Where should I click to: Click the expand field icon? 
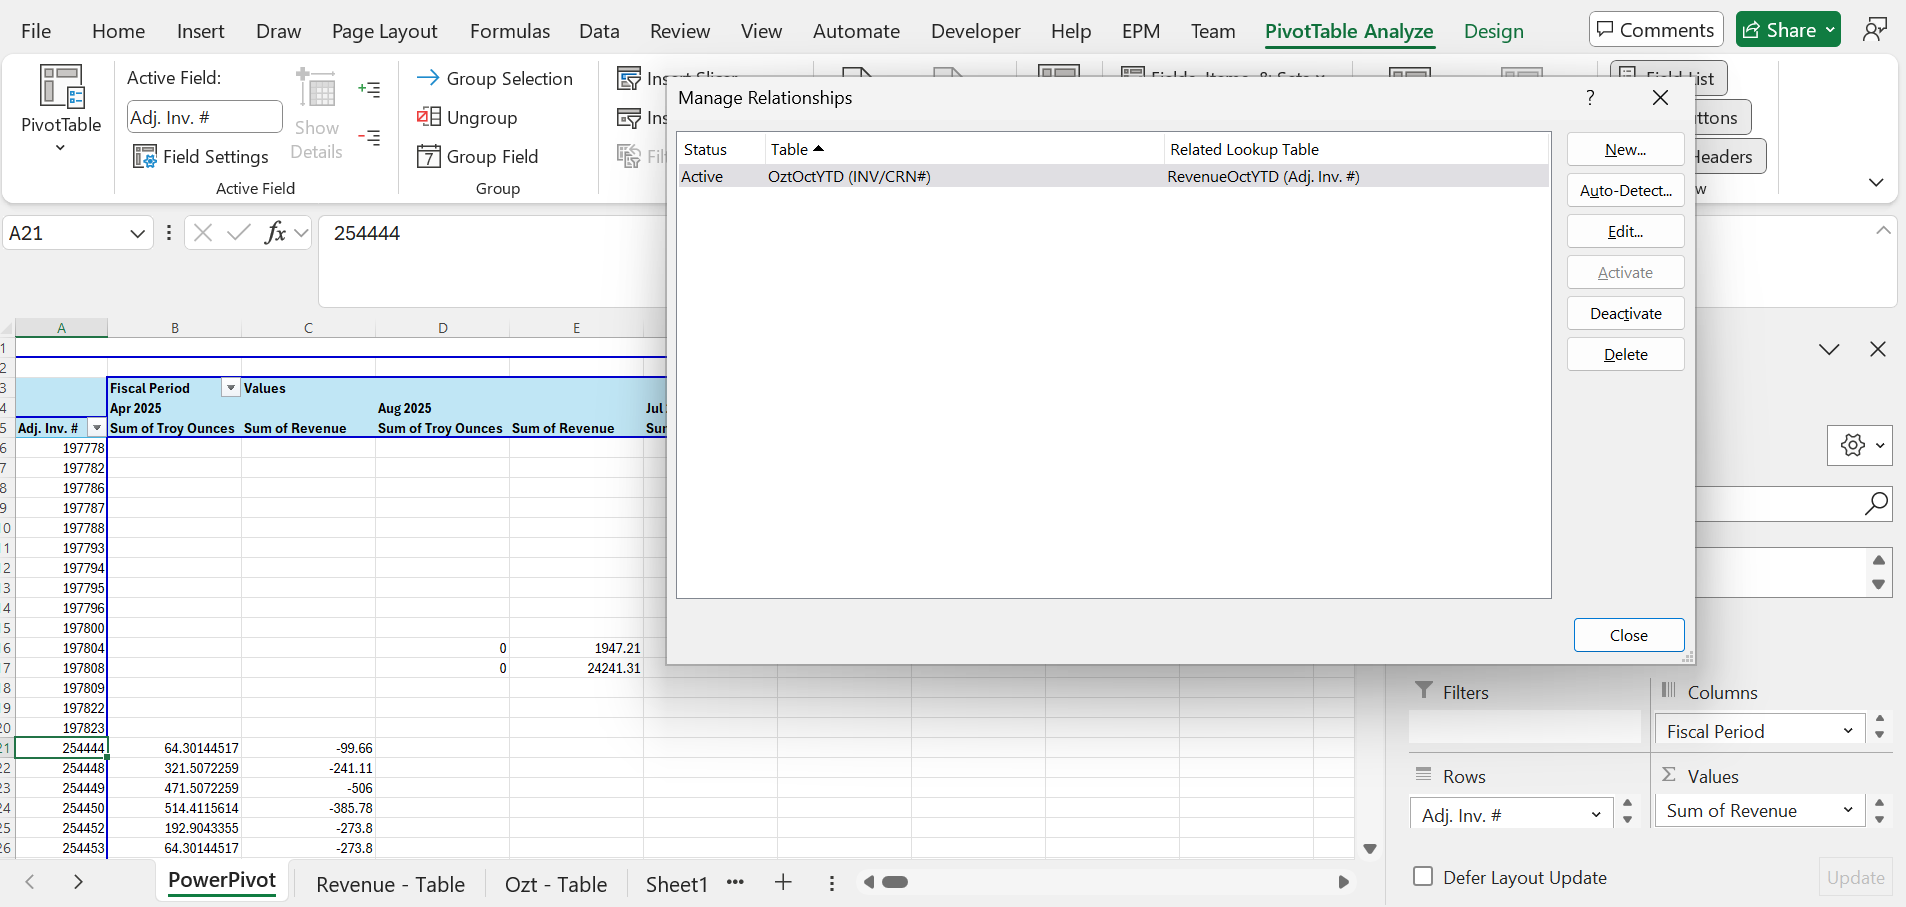pos(369,90)
